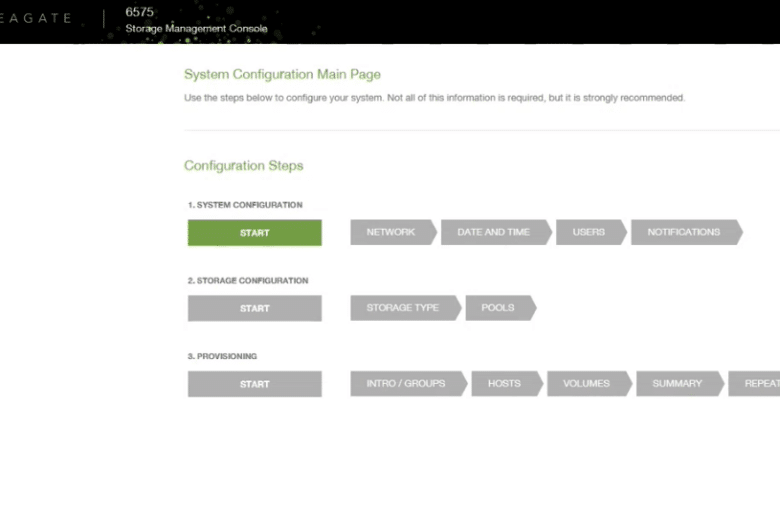
Task: Select the Date and Time step
Action: (x=496, y=232)
